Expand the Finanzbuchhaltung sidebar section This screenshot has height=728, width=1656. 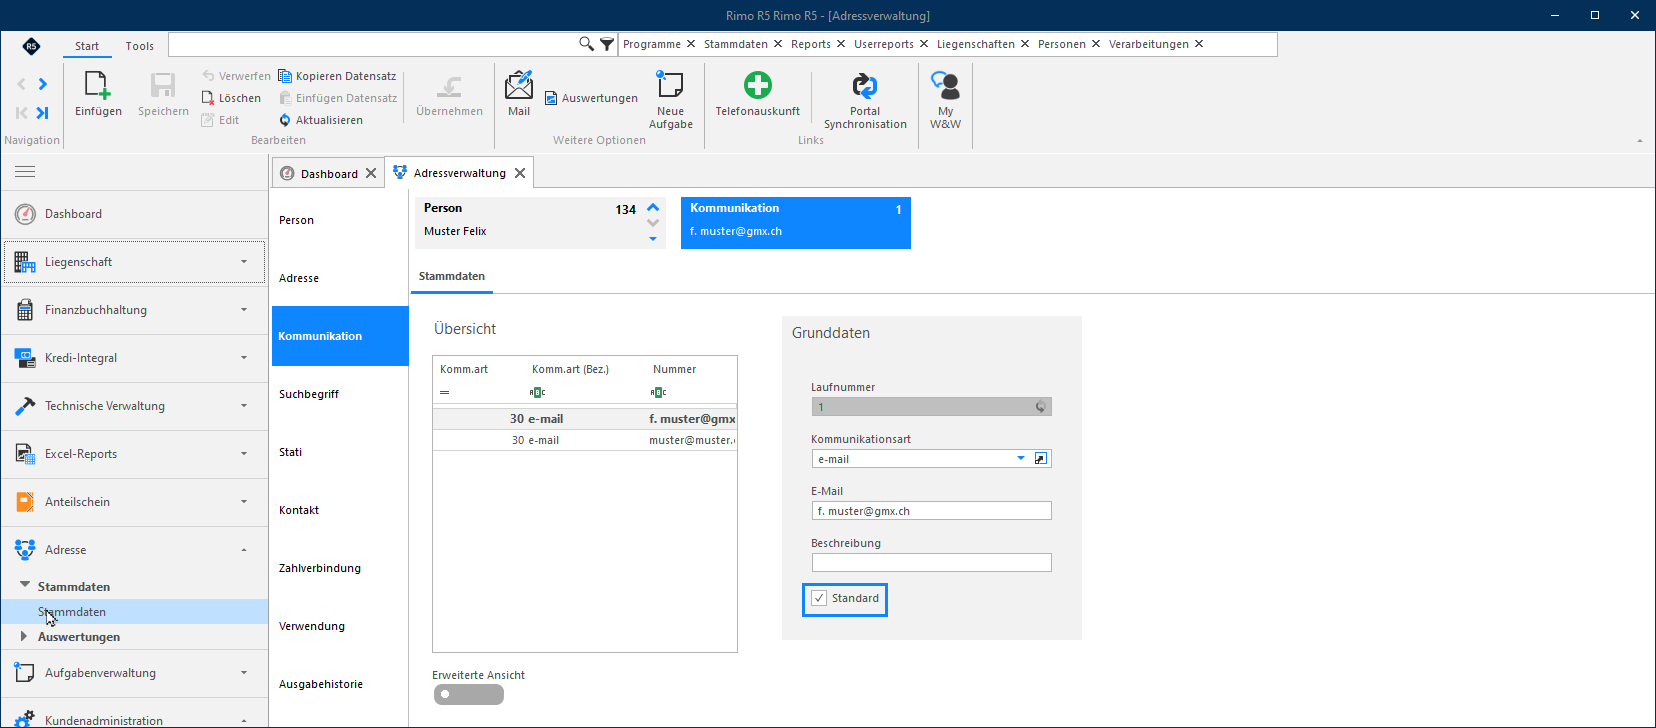[x=135, y=310]
